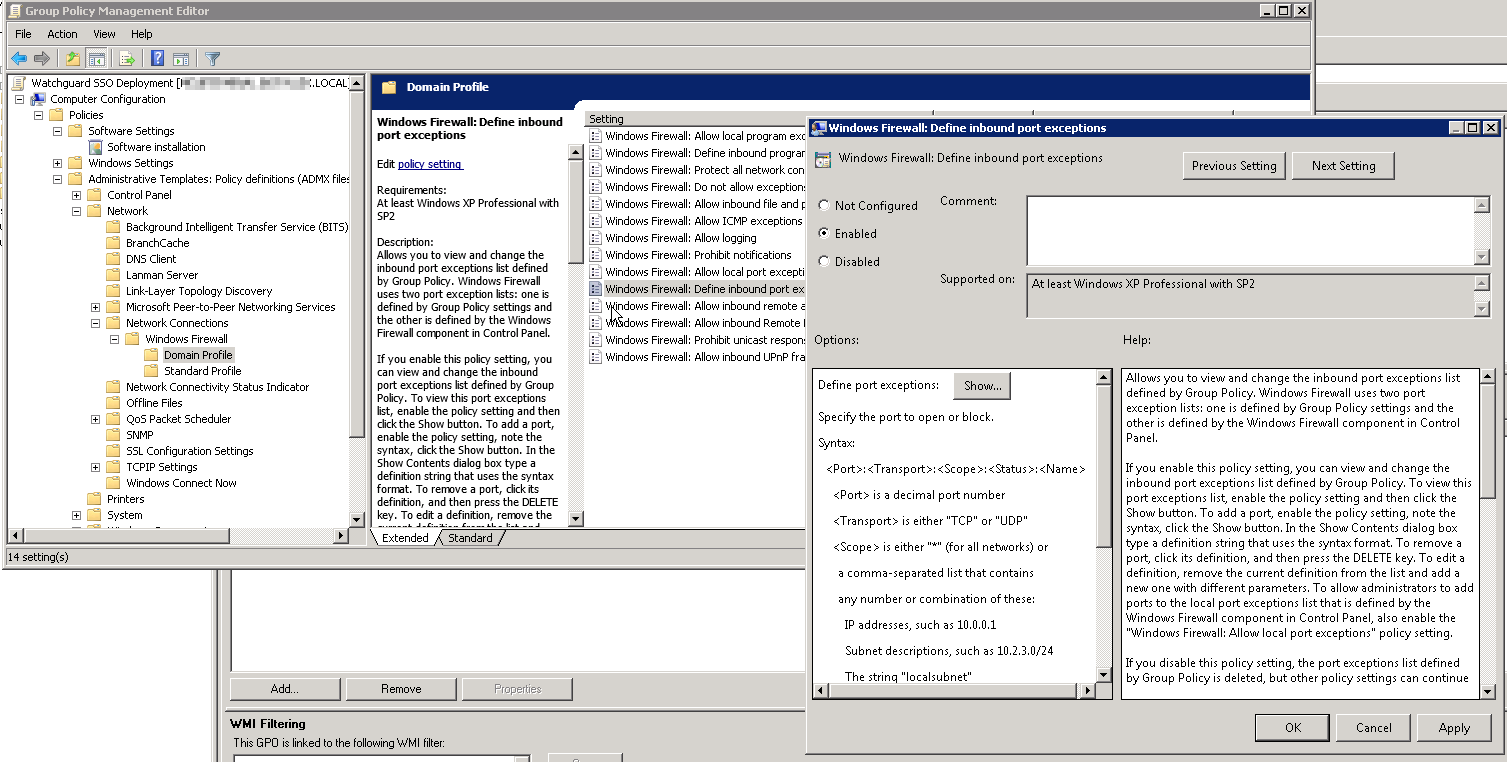The width and height of the screenshot is (1507, 762).
Task: Open Help via the blue question mark icon
Action: pyautogui.click(x=157, y=59)
